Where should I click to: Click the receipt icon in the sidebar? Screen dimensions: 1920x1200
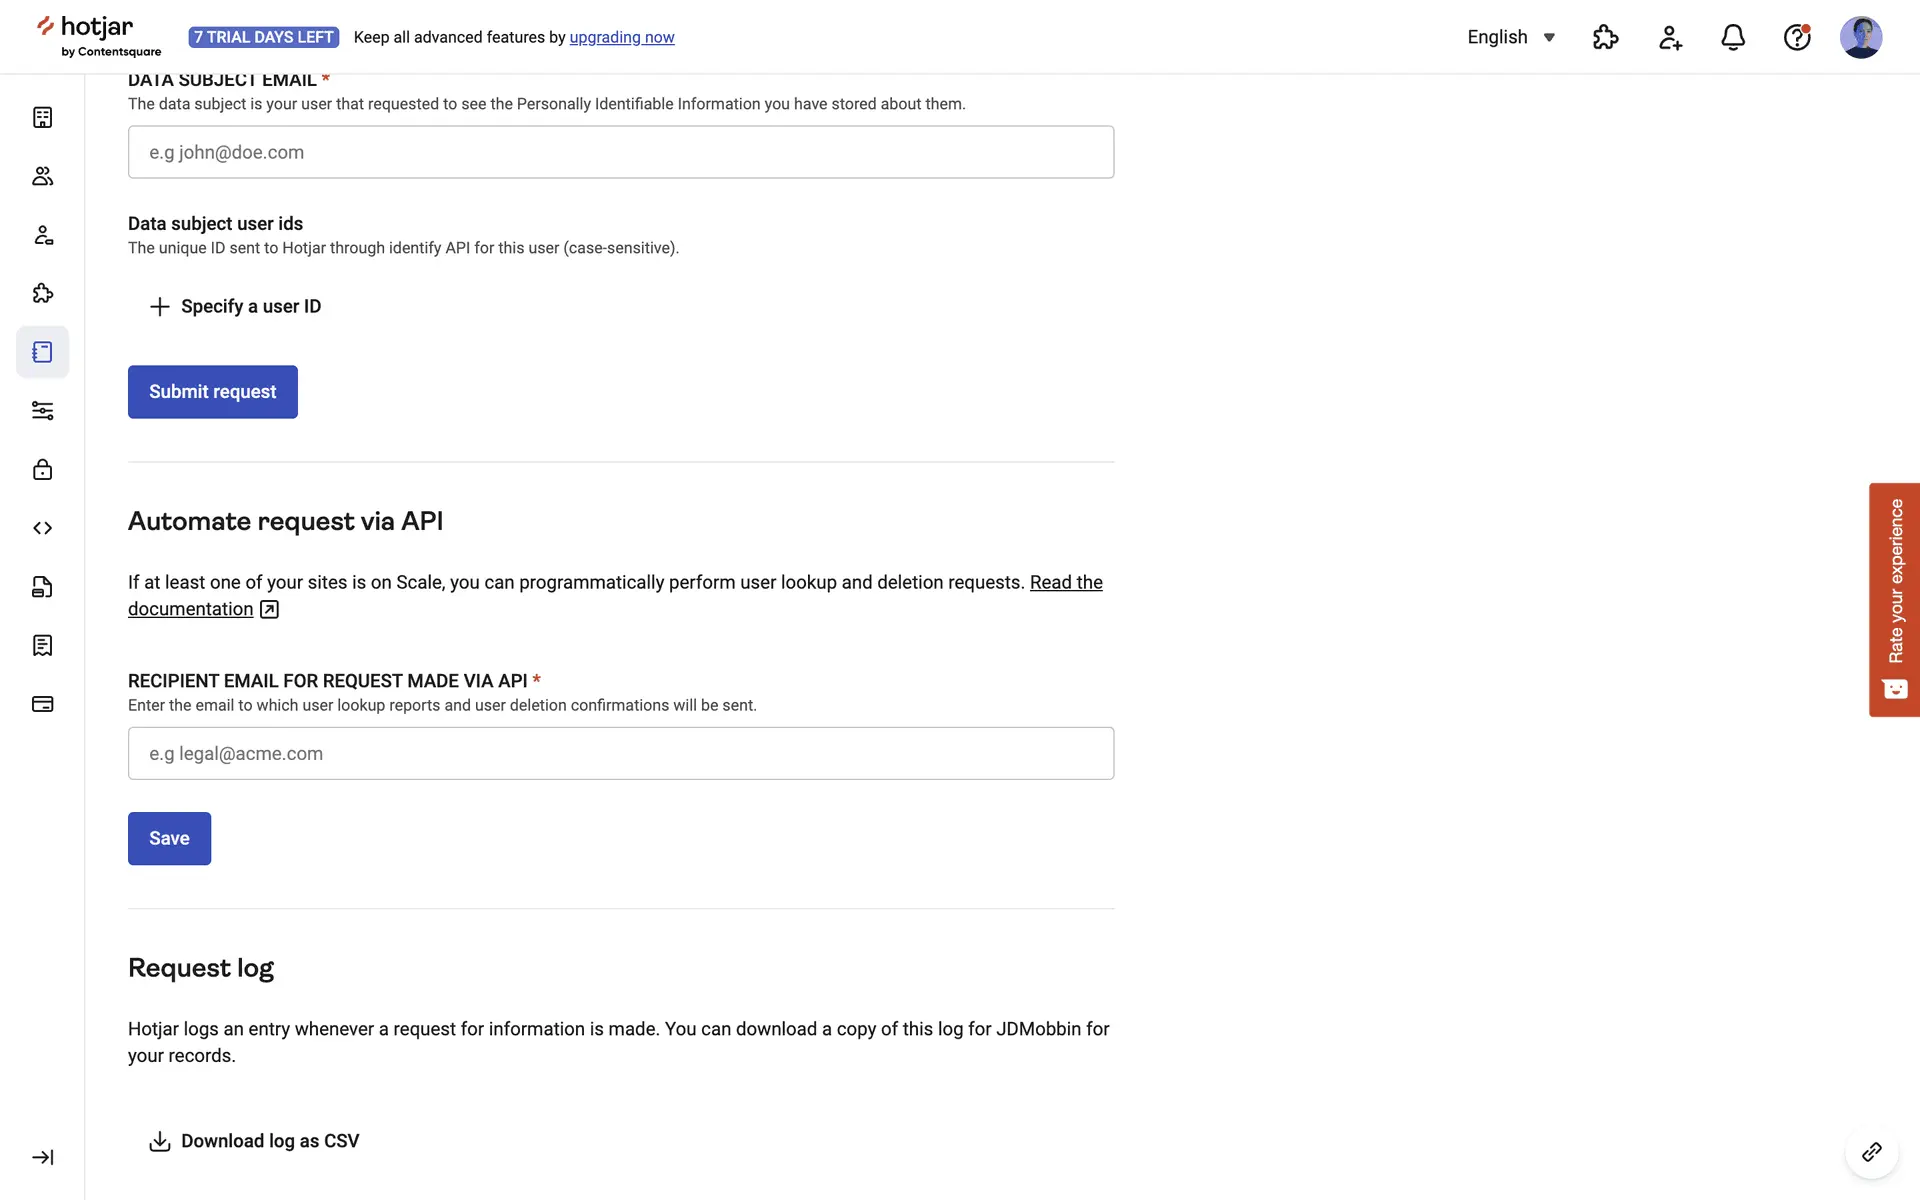pos(42,646)
